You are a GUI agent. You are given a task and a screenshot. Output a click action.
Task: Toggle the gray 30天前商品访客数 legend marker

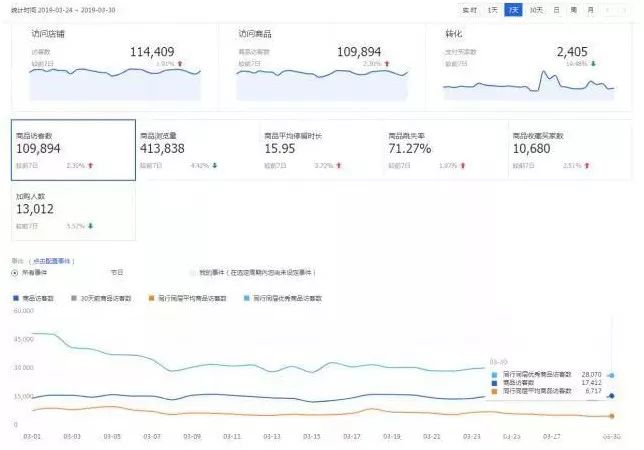[74, 298]
